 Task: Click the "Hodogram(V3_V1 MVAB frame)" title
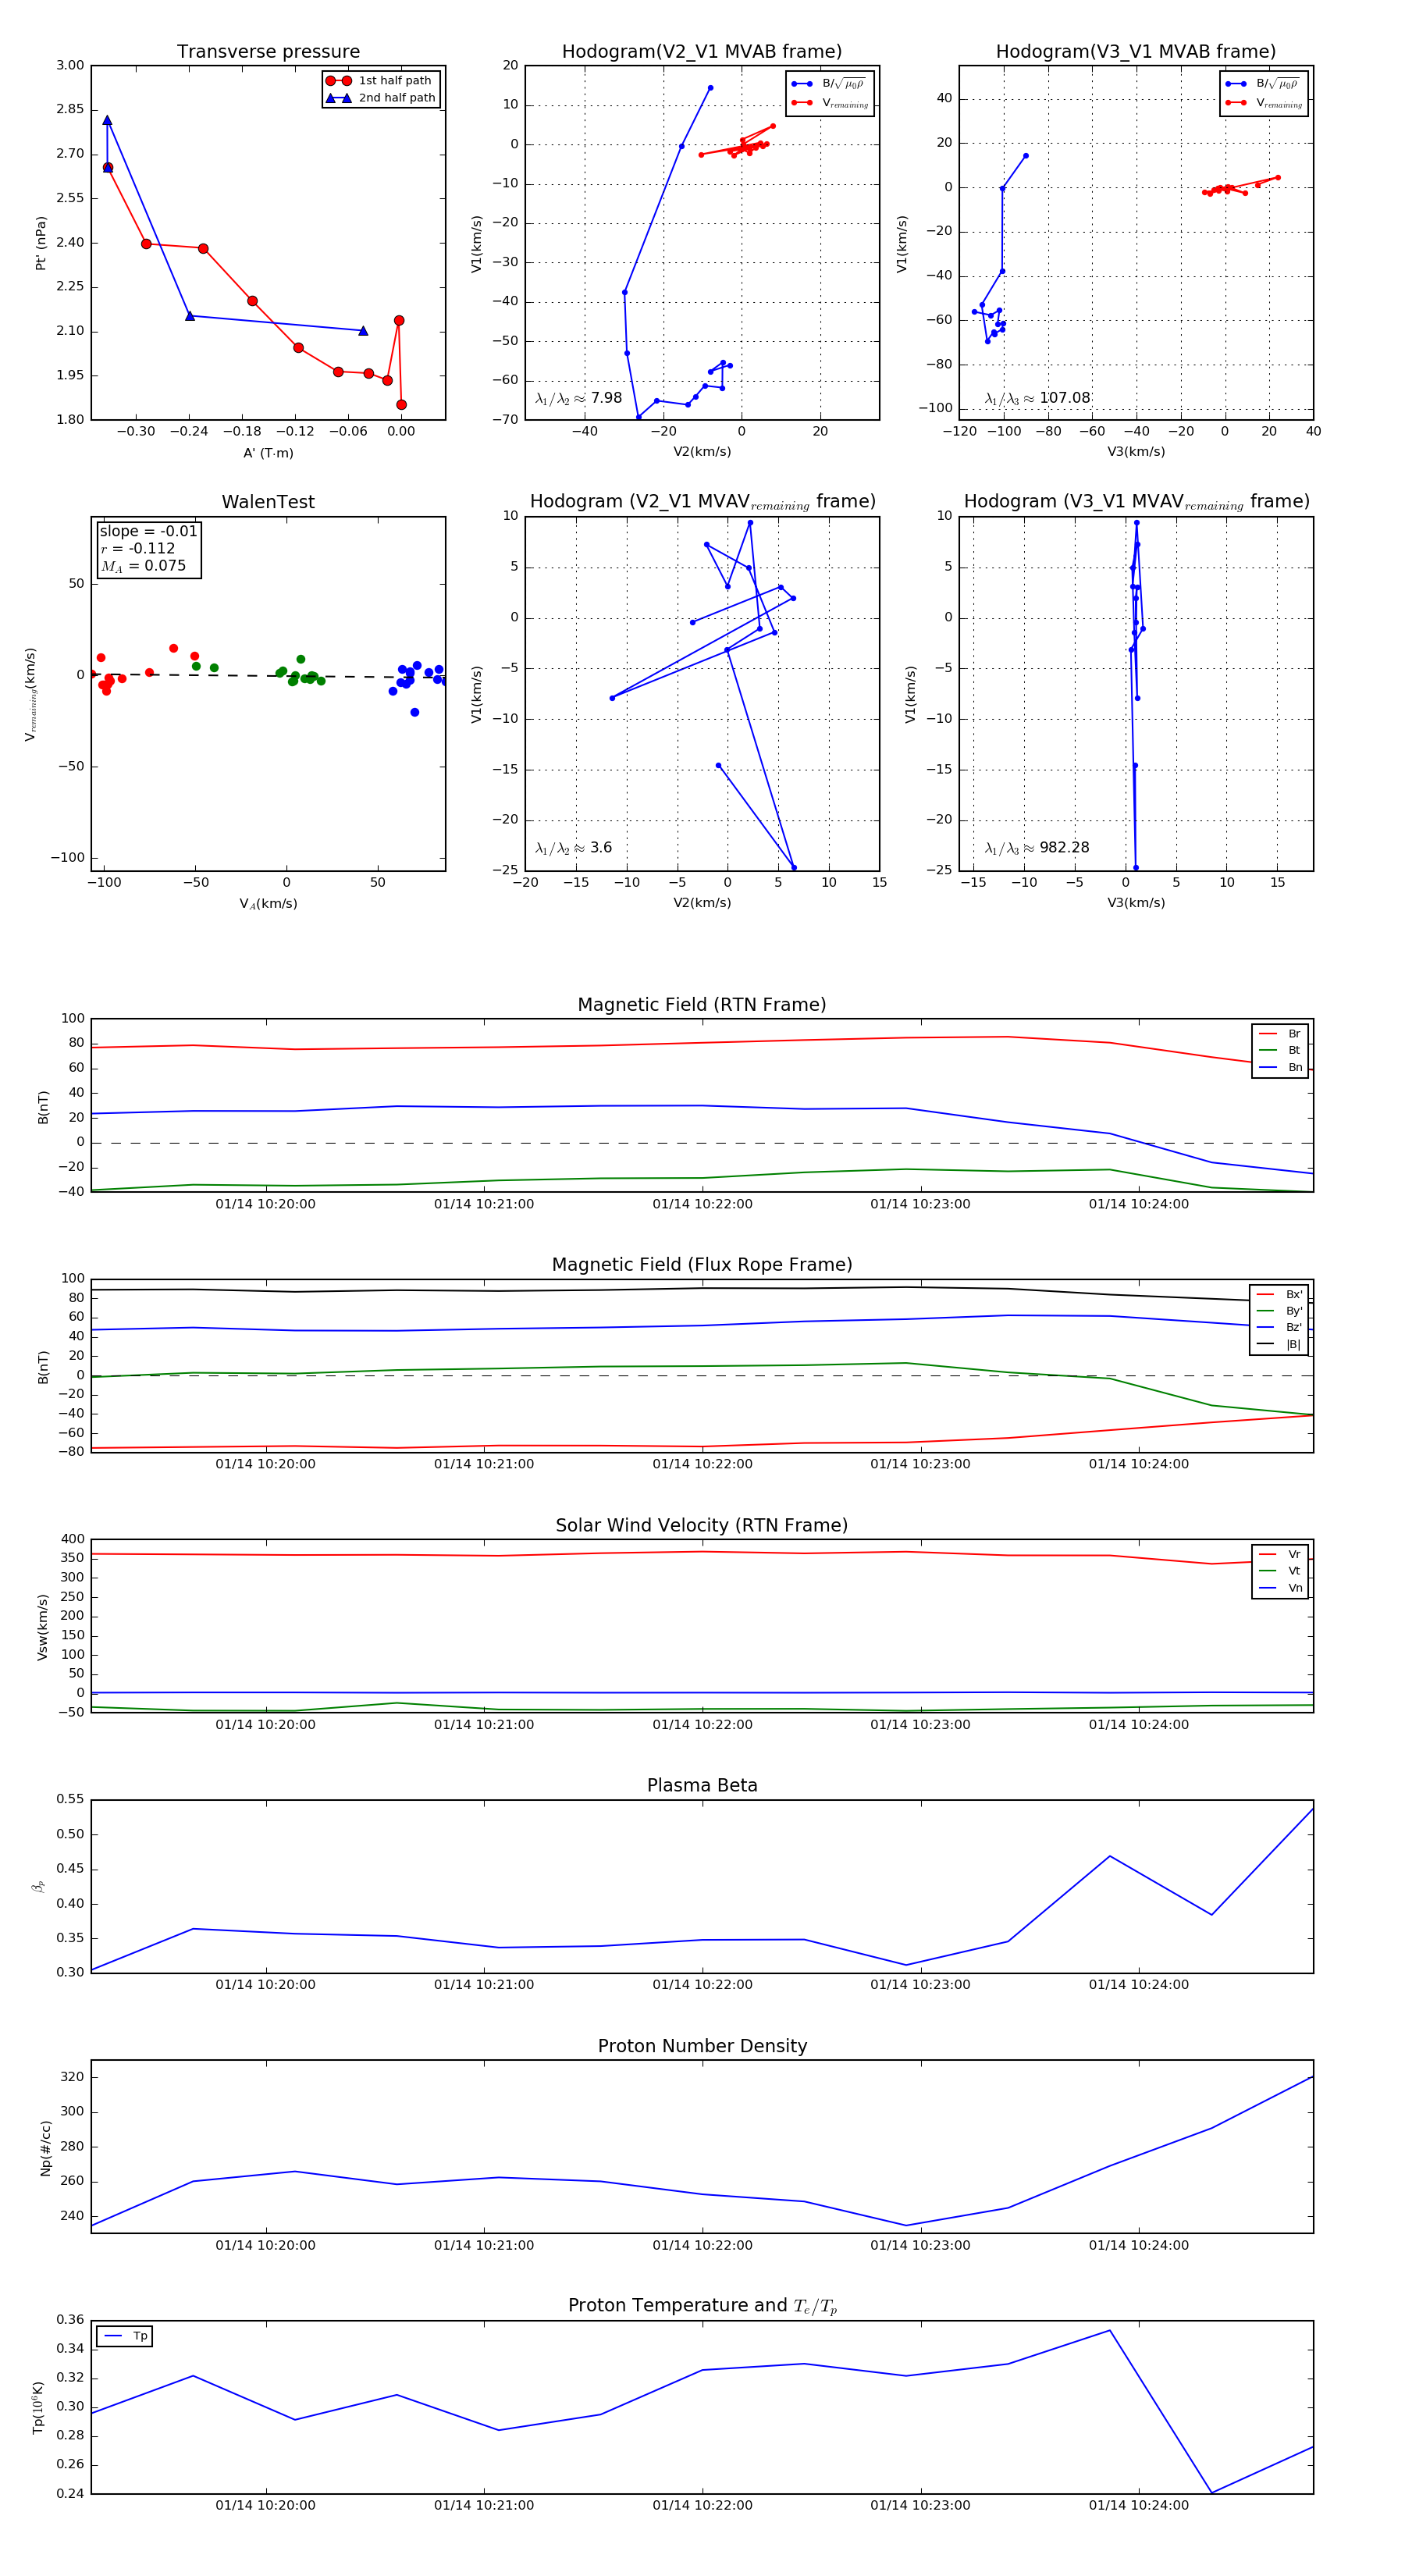[1136, 52]
